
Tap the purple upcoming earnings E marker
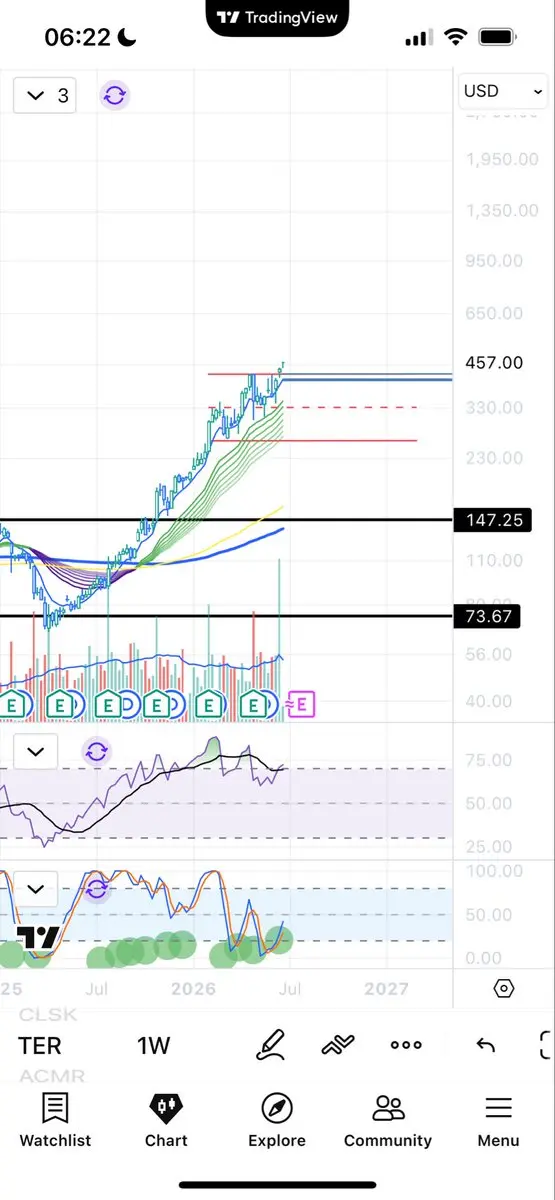(x=303, y=704)
